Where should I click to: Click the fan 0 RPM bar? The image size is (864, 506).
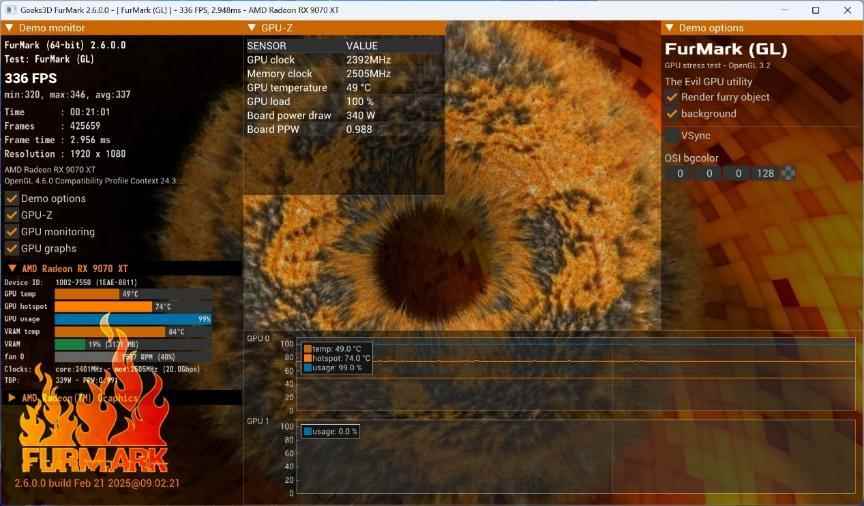[133, 357]
